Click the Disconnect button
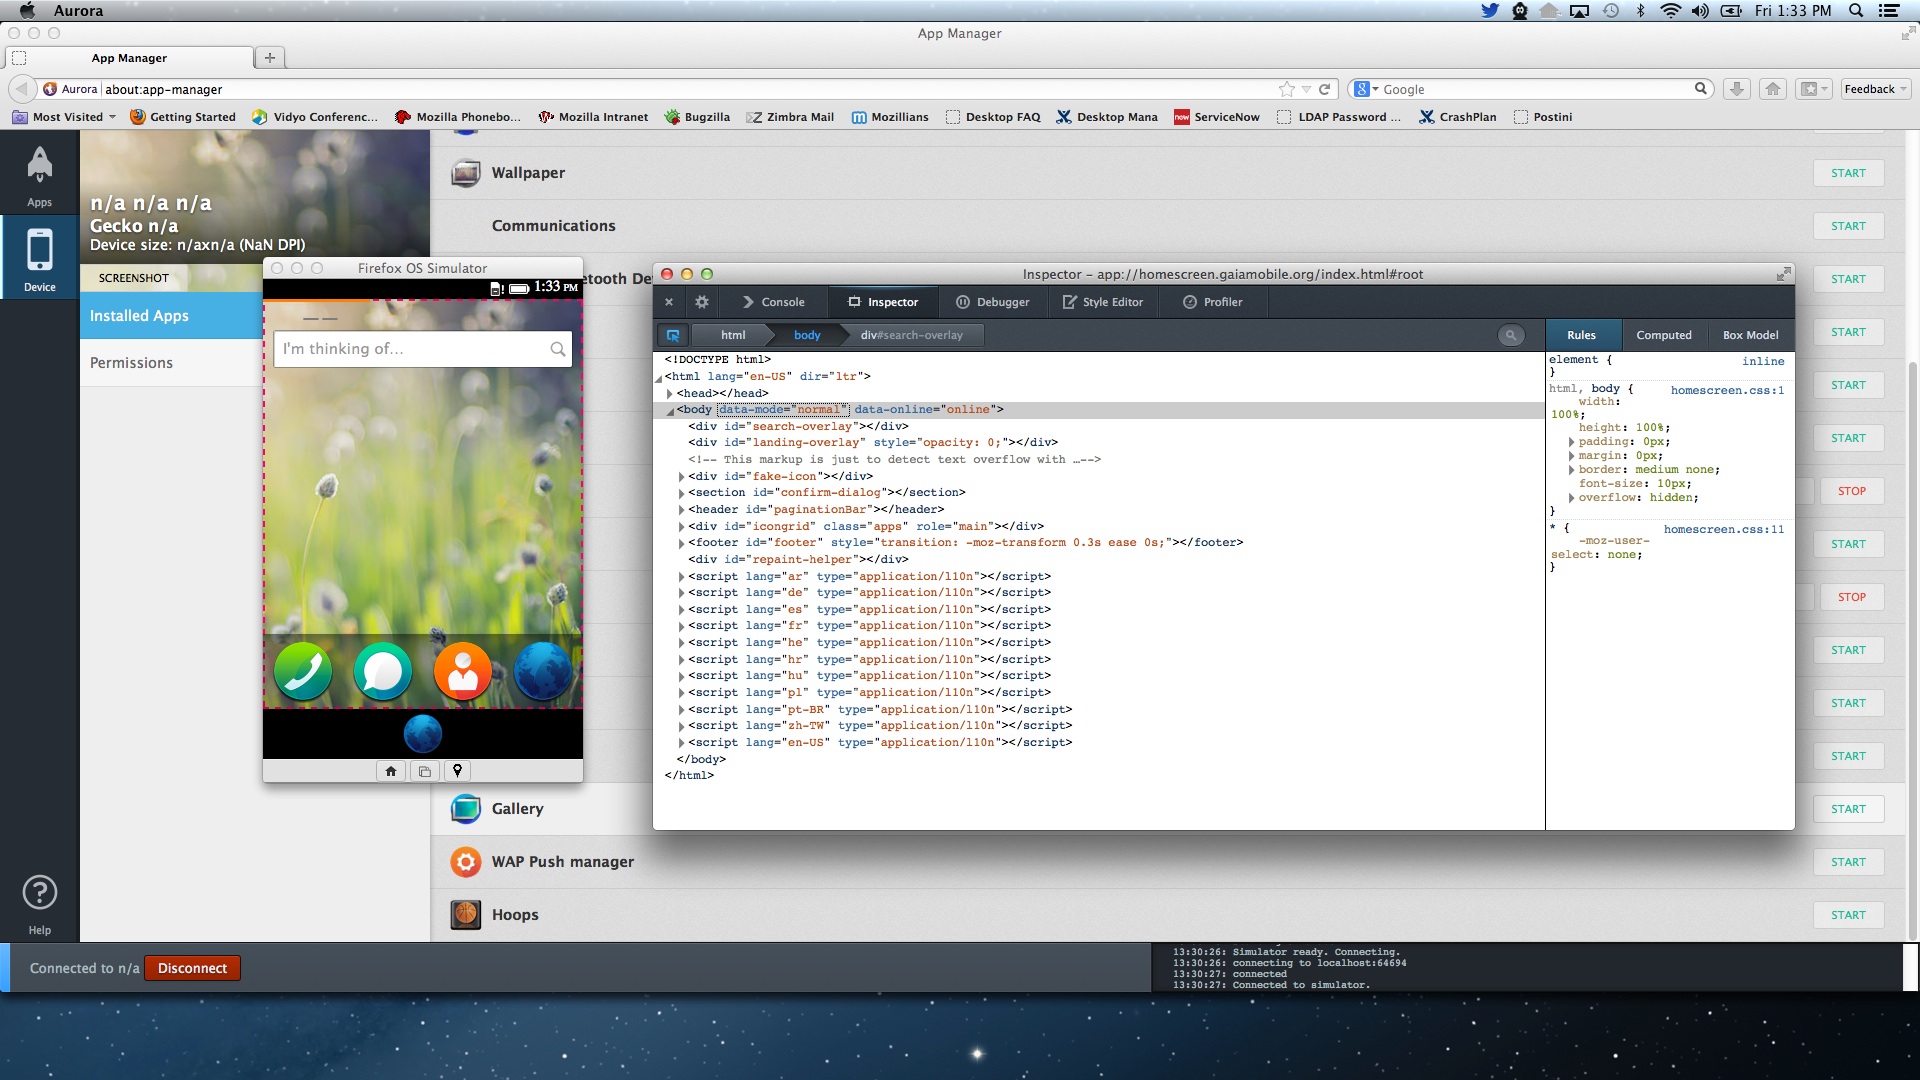This screenshot has height=1080, width=1920. (192, 968)
